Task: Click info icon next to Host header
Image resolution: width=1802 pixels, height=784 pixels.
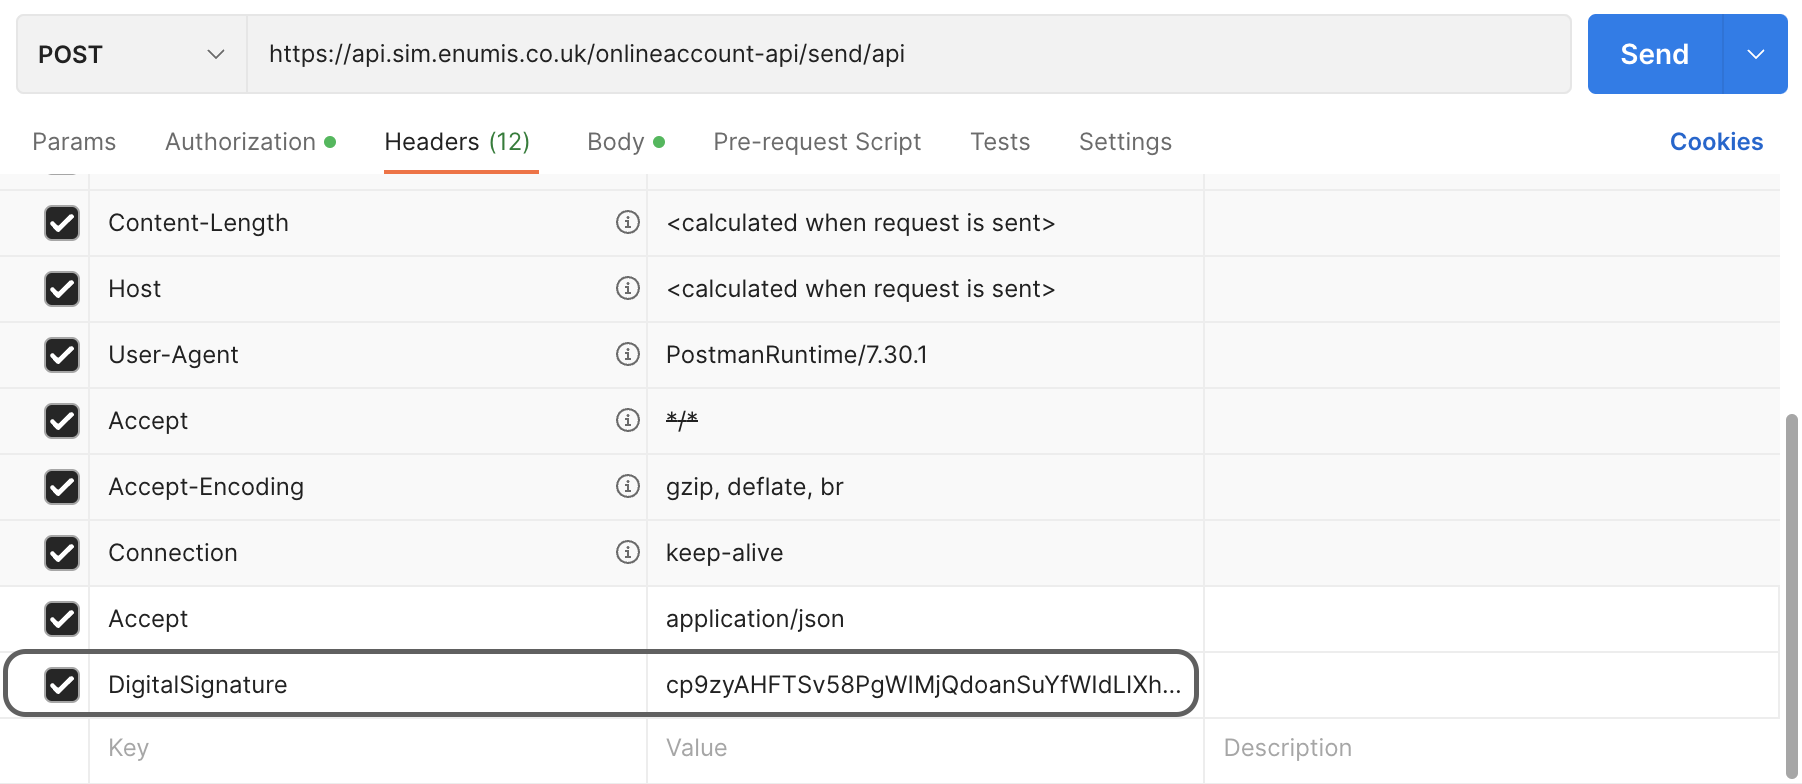Action: [627, 288]
